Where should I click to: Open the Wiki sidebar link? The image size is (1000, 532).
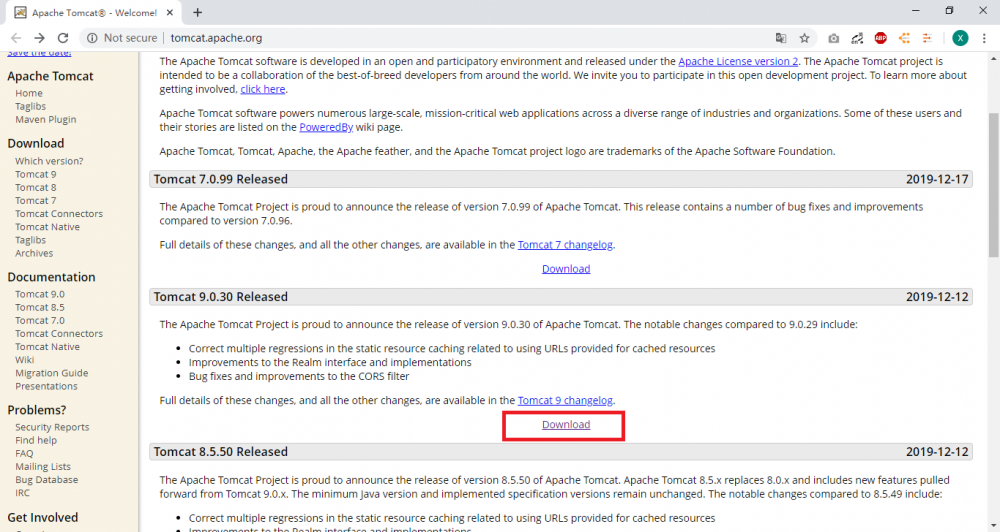(x=24, y=360)
